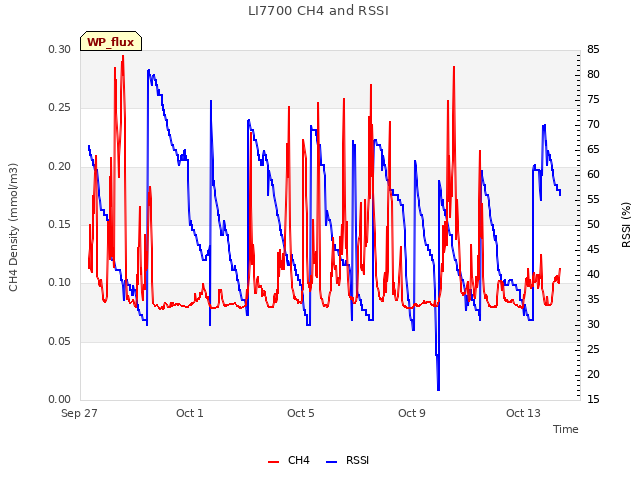Click the Oct 5 date tick label

301,413
